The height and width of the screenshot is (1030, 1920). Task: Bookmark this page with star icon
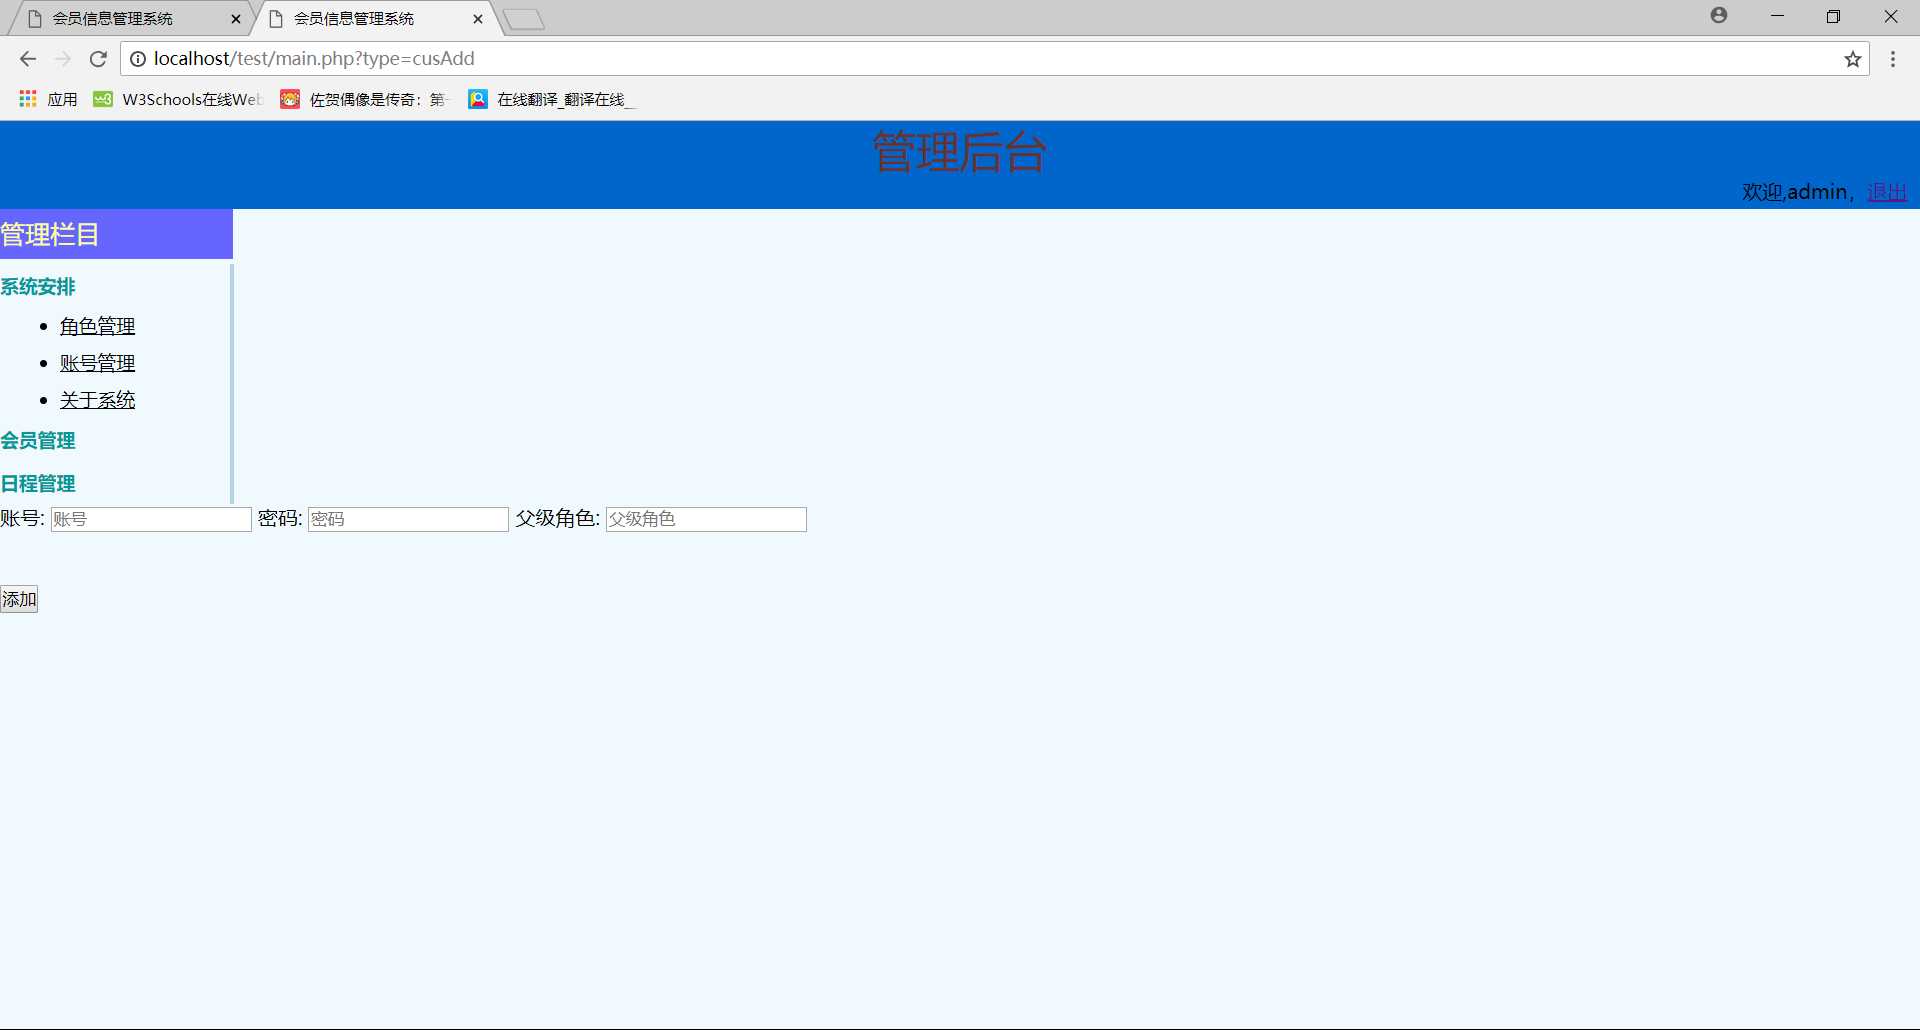[1853, 59]
